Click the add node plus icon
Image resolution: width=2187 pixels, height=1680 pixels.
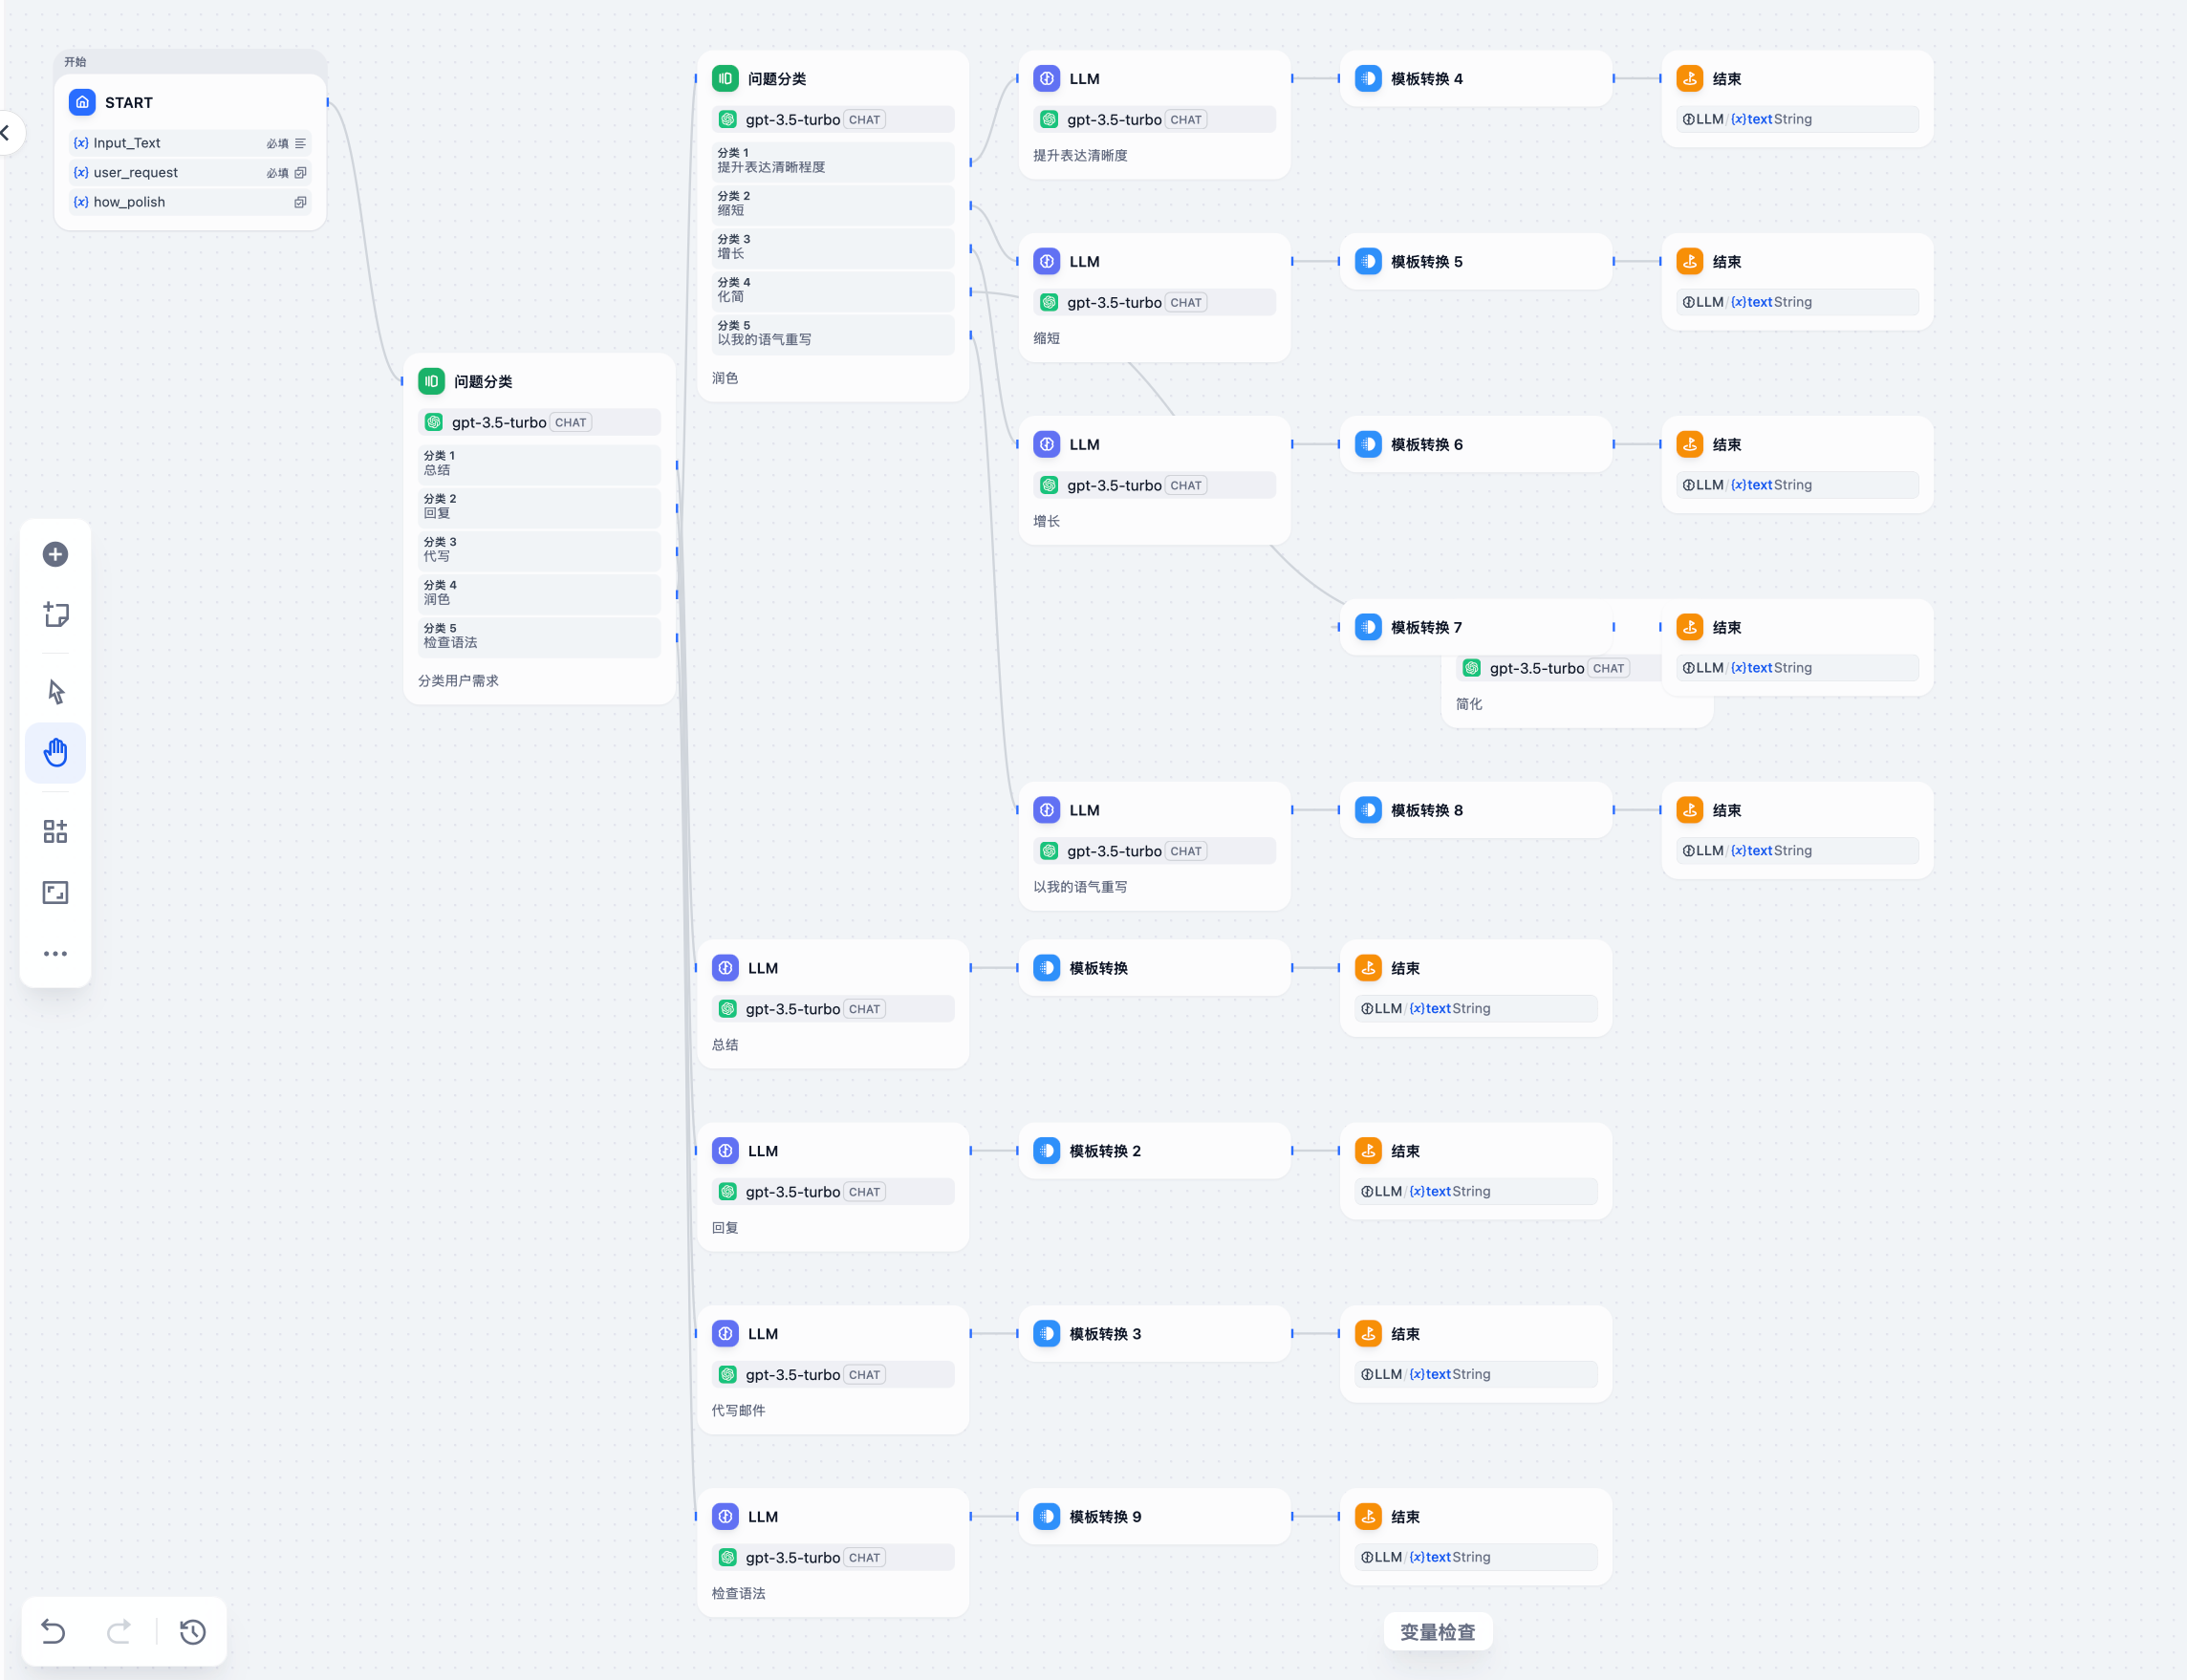coord(55,554)
